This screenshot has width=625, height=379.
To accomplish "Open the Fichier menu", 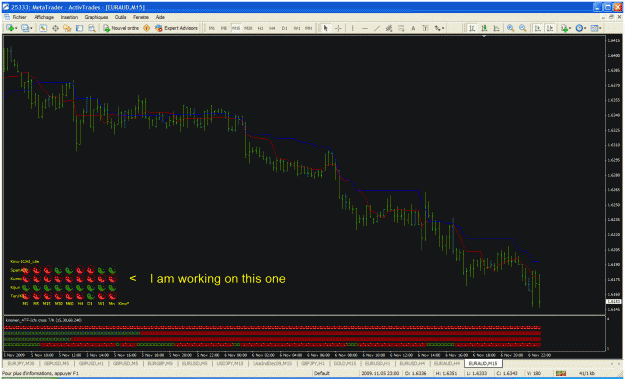I will pos(19,17).
